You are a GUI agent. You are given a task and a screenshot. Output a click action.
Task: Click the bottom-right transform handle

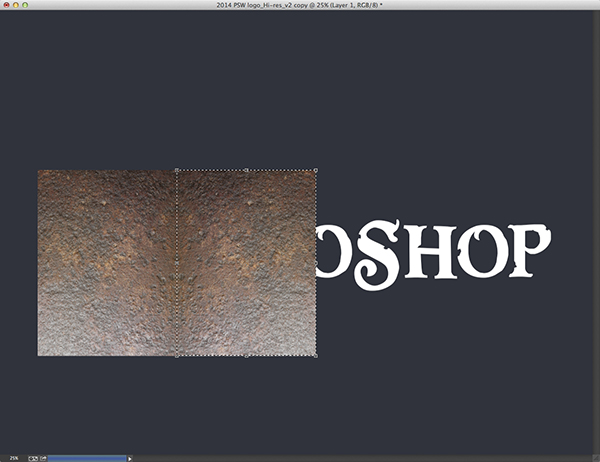tap(316, 354)
